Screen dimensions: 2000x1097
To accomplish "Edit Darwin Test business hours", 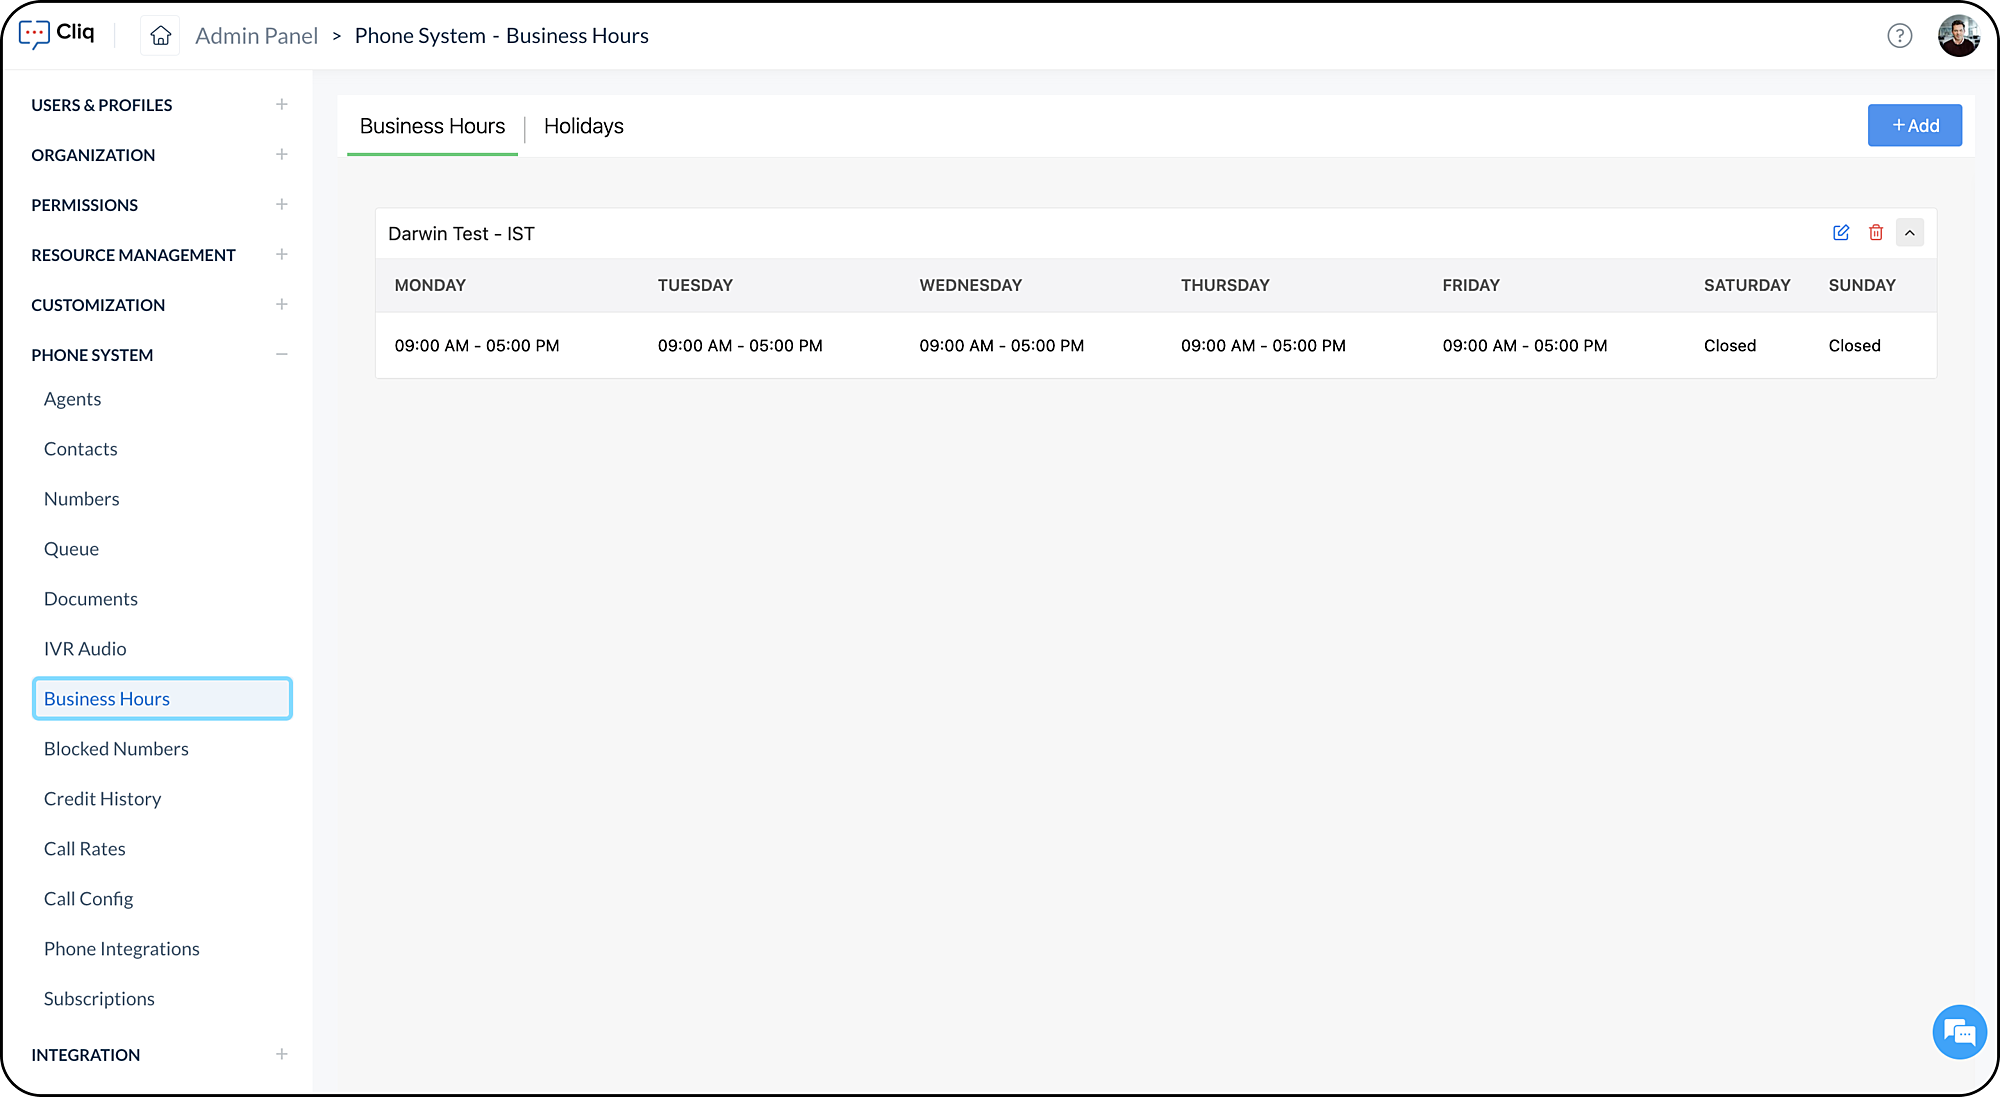I will click(1840, 233).
